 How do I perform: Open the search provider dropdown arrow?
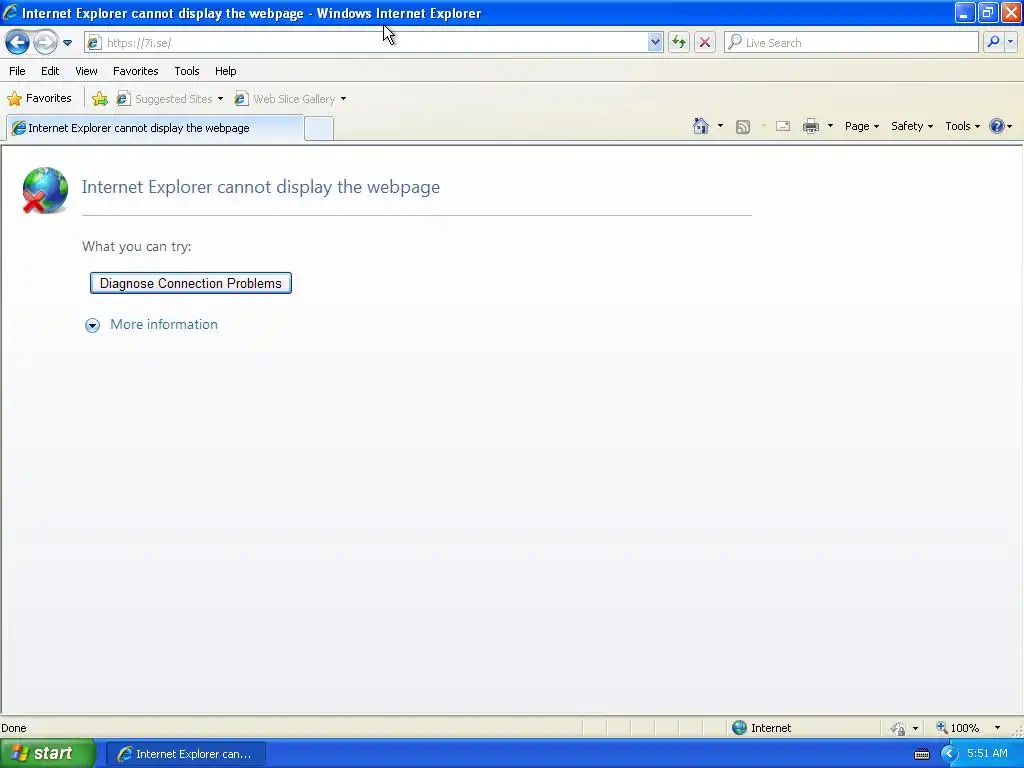pos(1010,42)
